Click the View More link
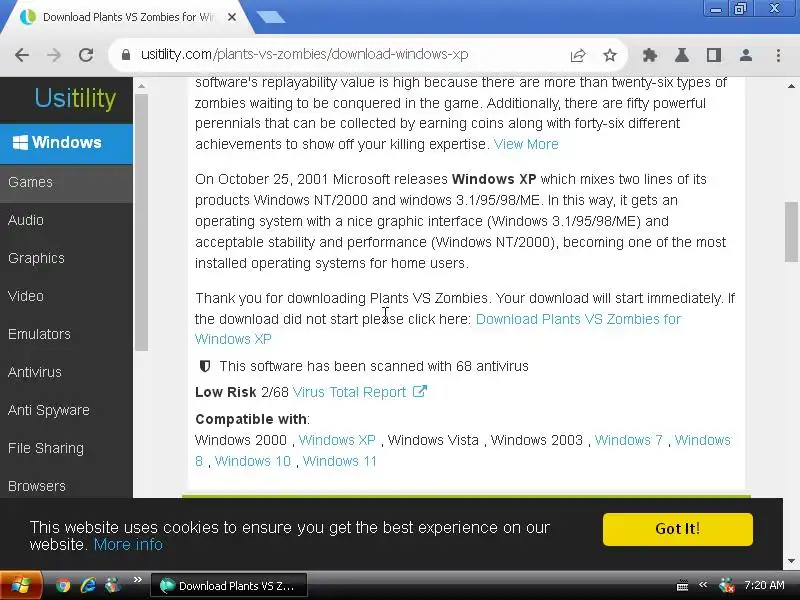The width and height of the screenshot is (800, 600). pyautogui.click(x=526, y=144)
